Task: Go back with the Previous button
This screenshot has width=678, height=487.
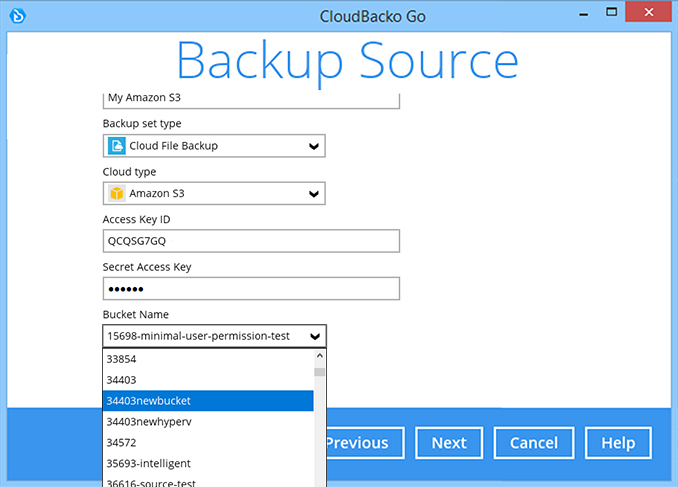Action: tap(365, 443)
